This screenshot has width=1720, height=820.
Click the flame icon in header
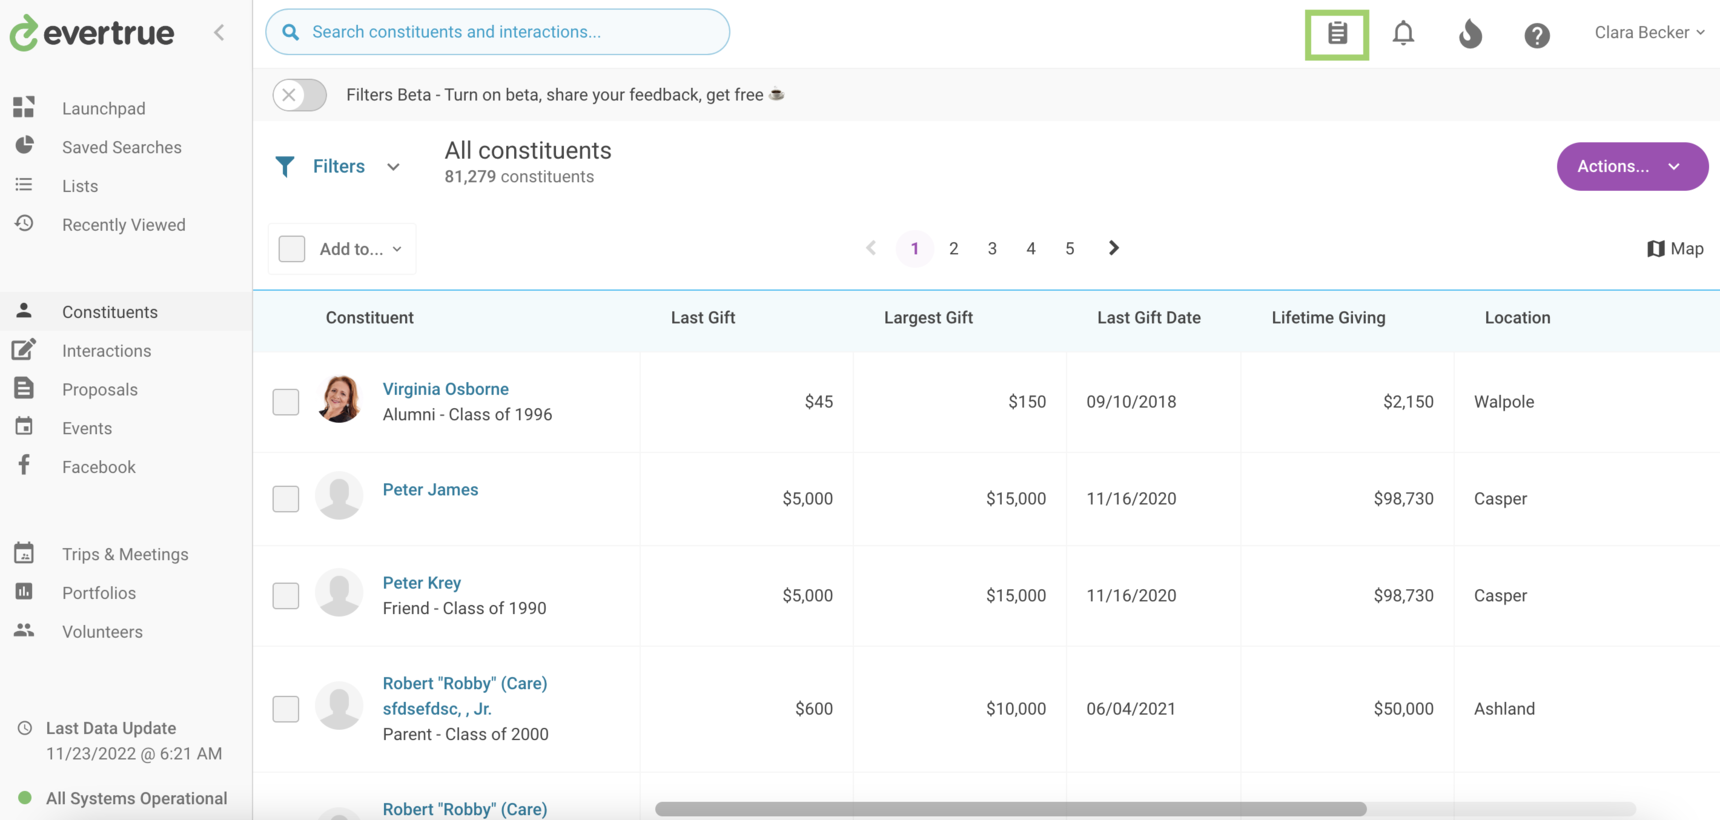1470,34
